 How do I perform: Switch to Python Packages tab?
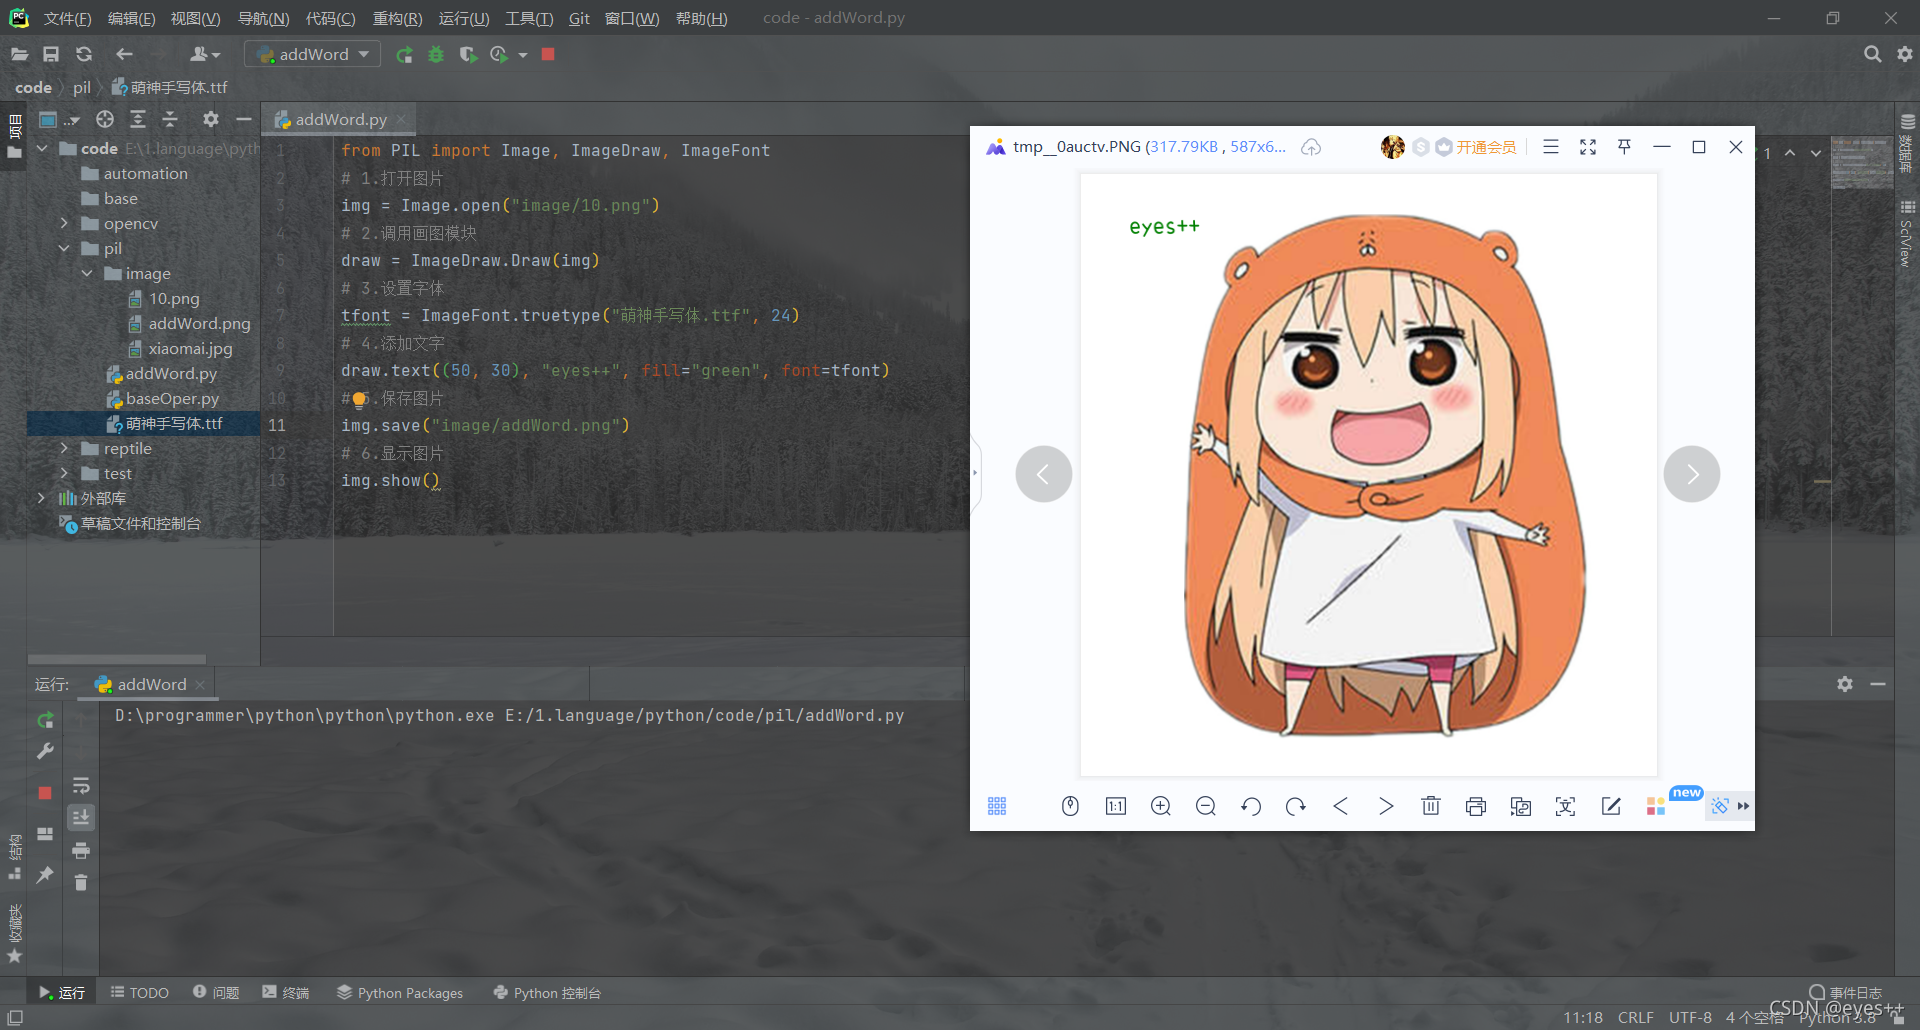(x=400, y=993)
